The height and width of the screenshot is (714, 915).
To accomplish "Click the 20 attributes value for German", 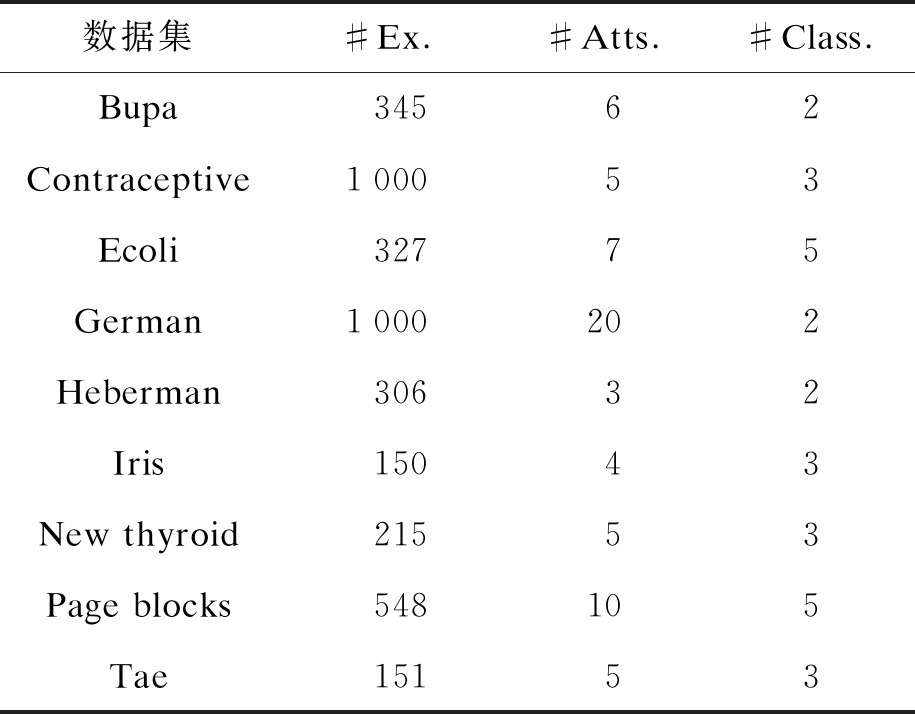I will [604, 322].
